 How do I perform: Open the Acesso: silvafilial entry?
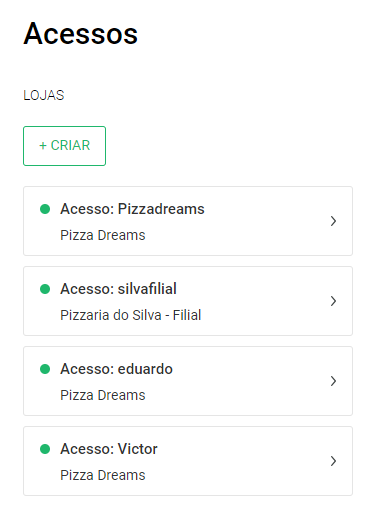(188, 301)
